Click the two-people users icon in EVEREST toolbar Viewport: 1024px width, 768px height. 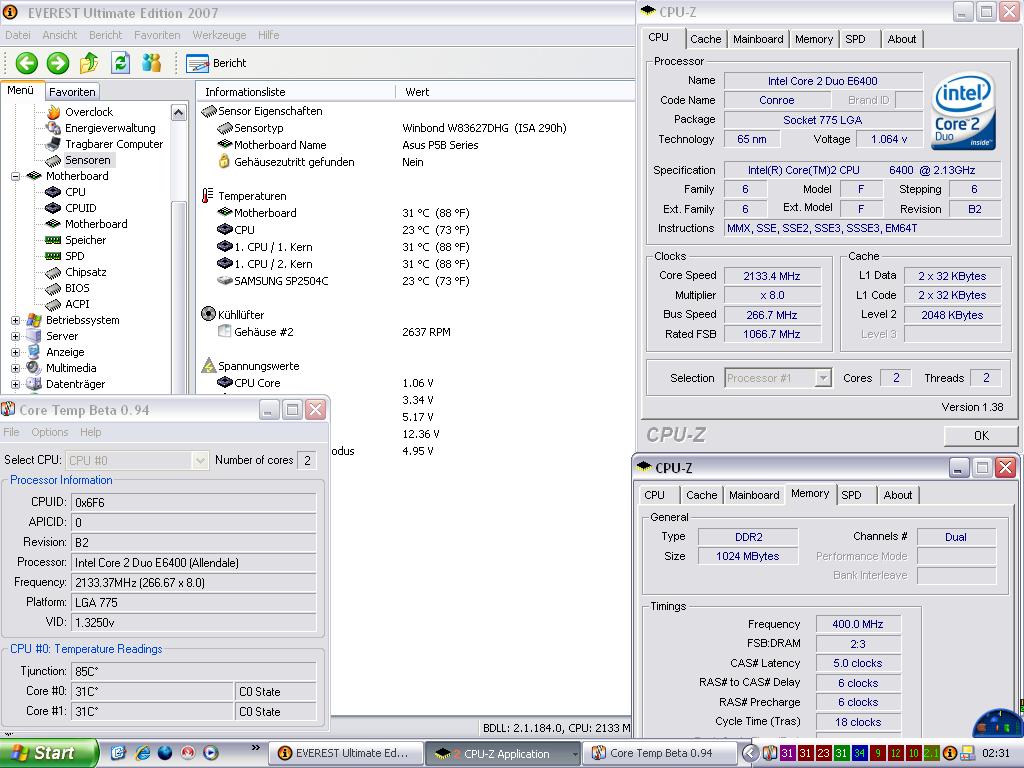point(152,63)
